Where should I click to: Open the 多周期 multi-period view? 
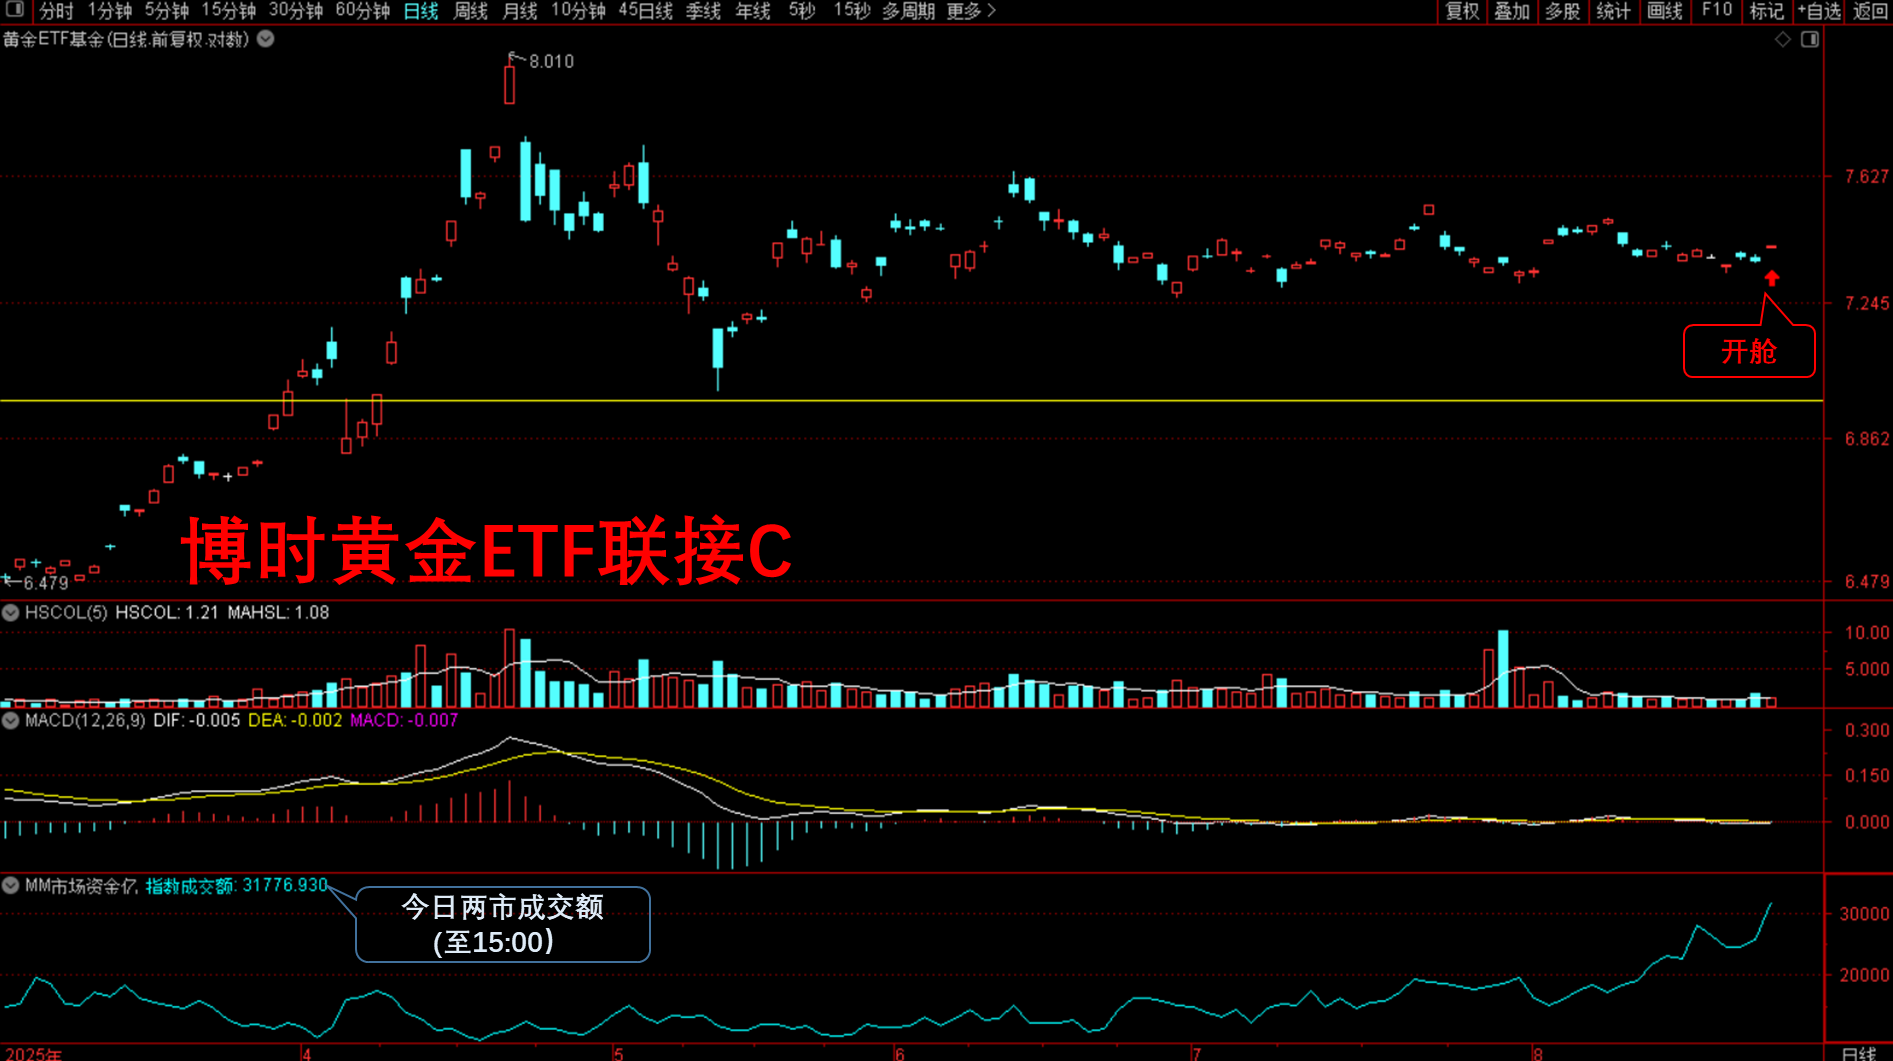click(x=908, y=11)
